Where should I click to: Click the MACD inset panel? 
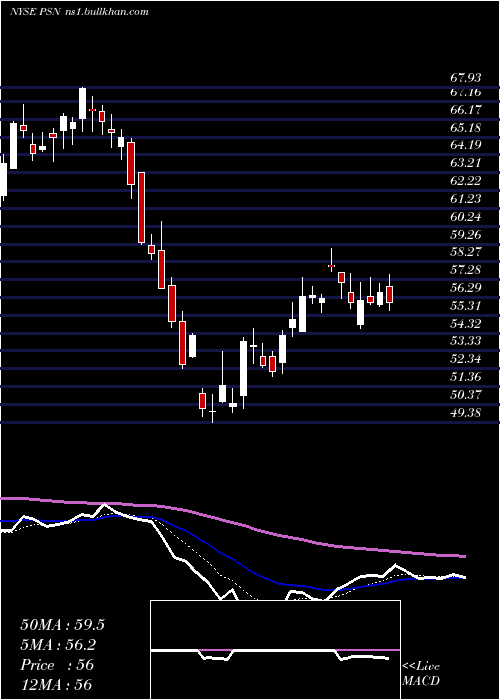point(275,650)
